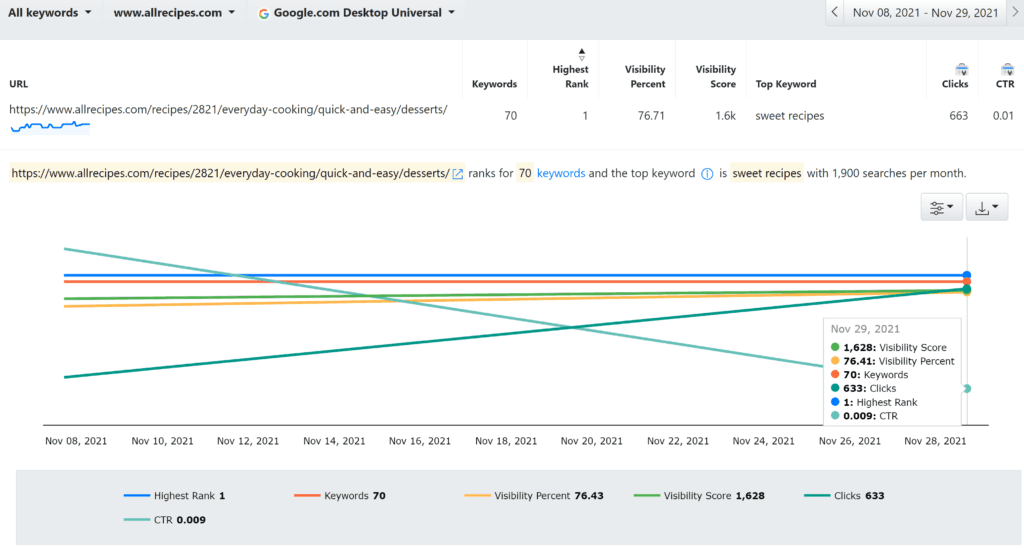Sort by Visibility Score column header

click(x=716, y=76)
